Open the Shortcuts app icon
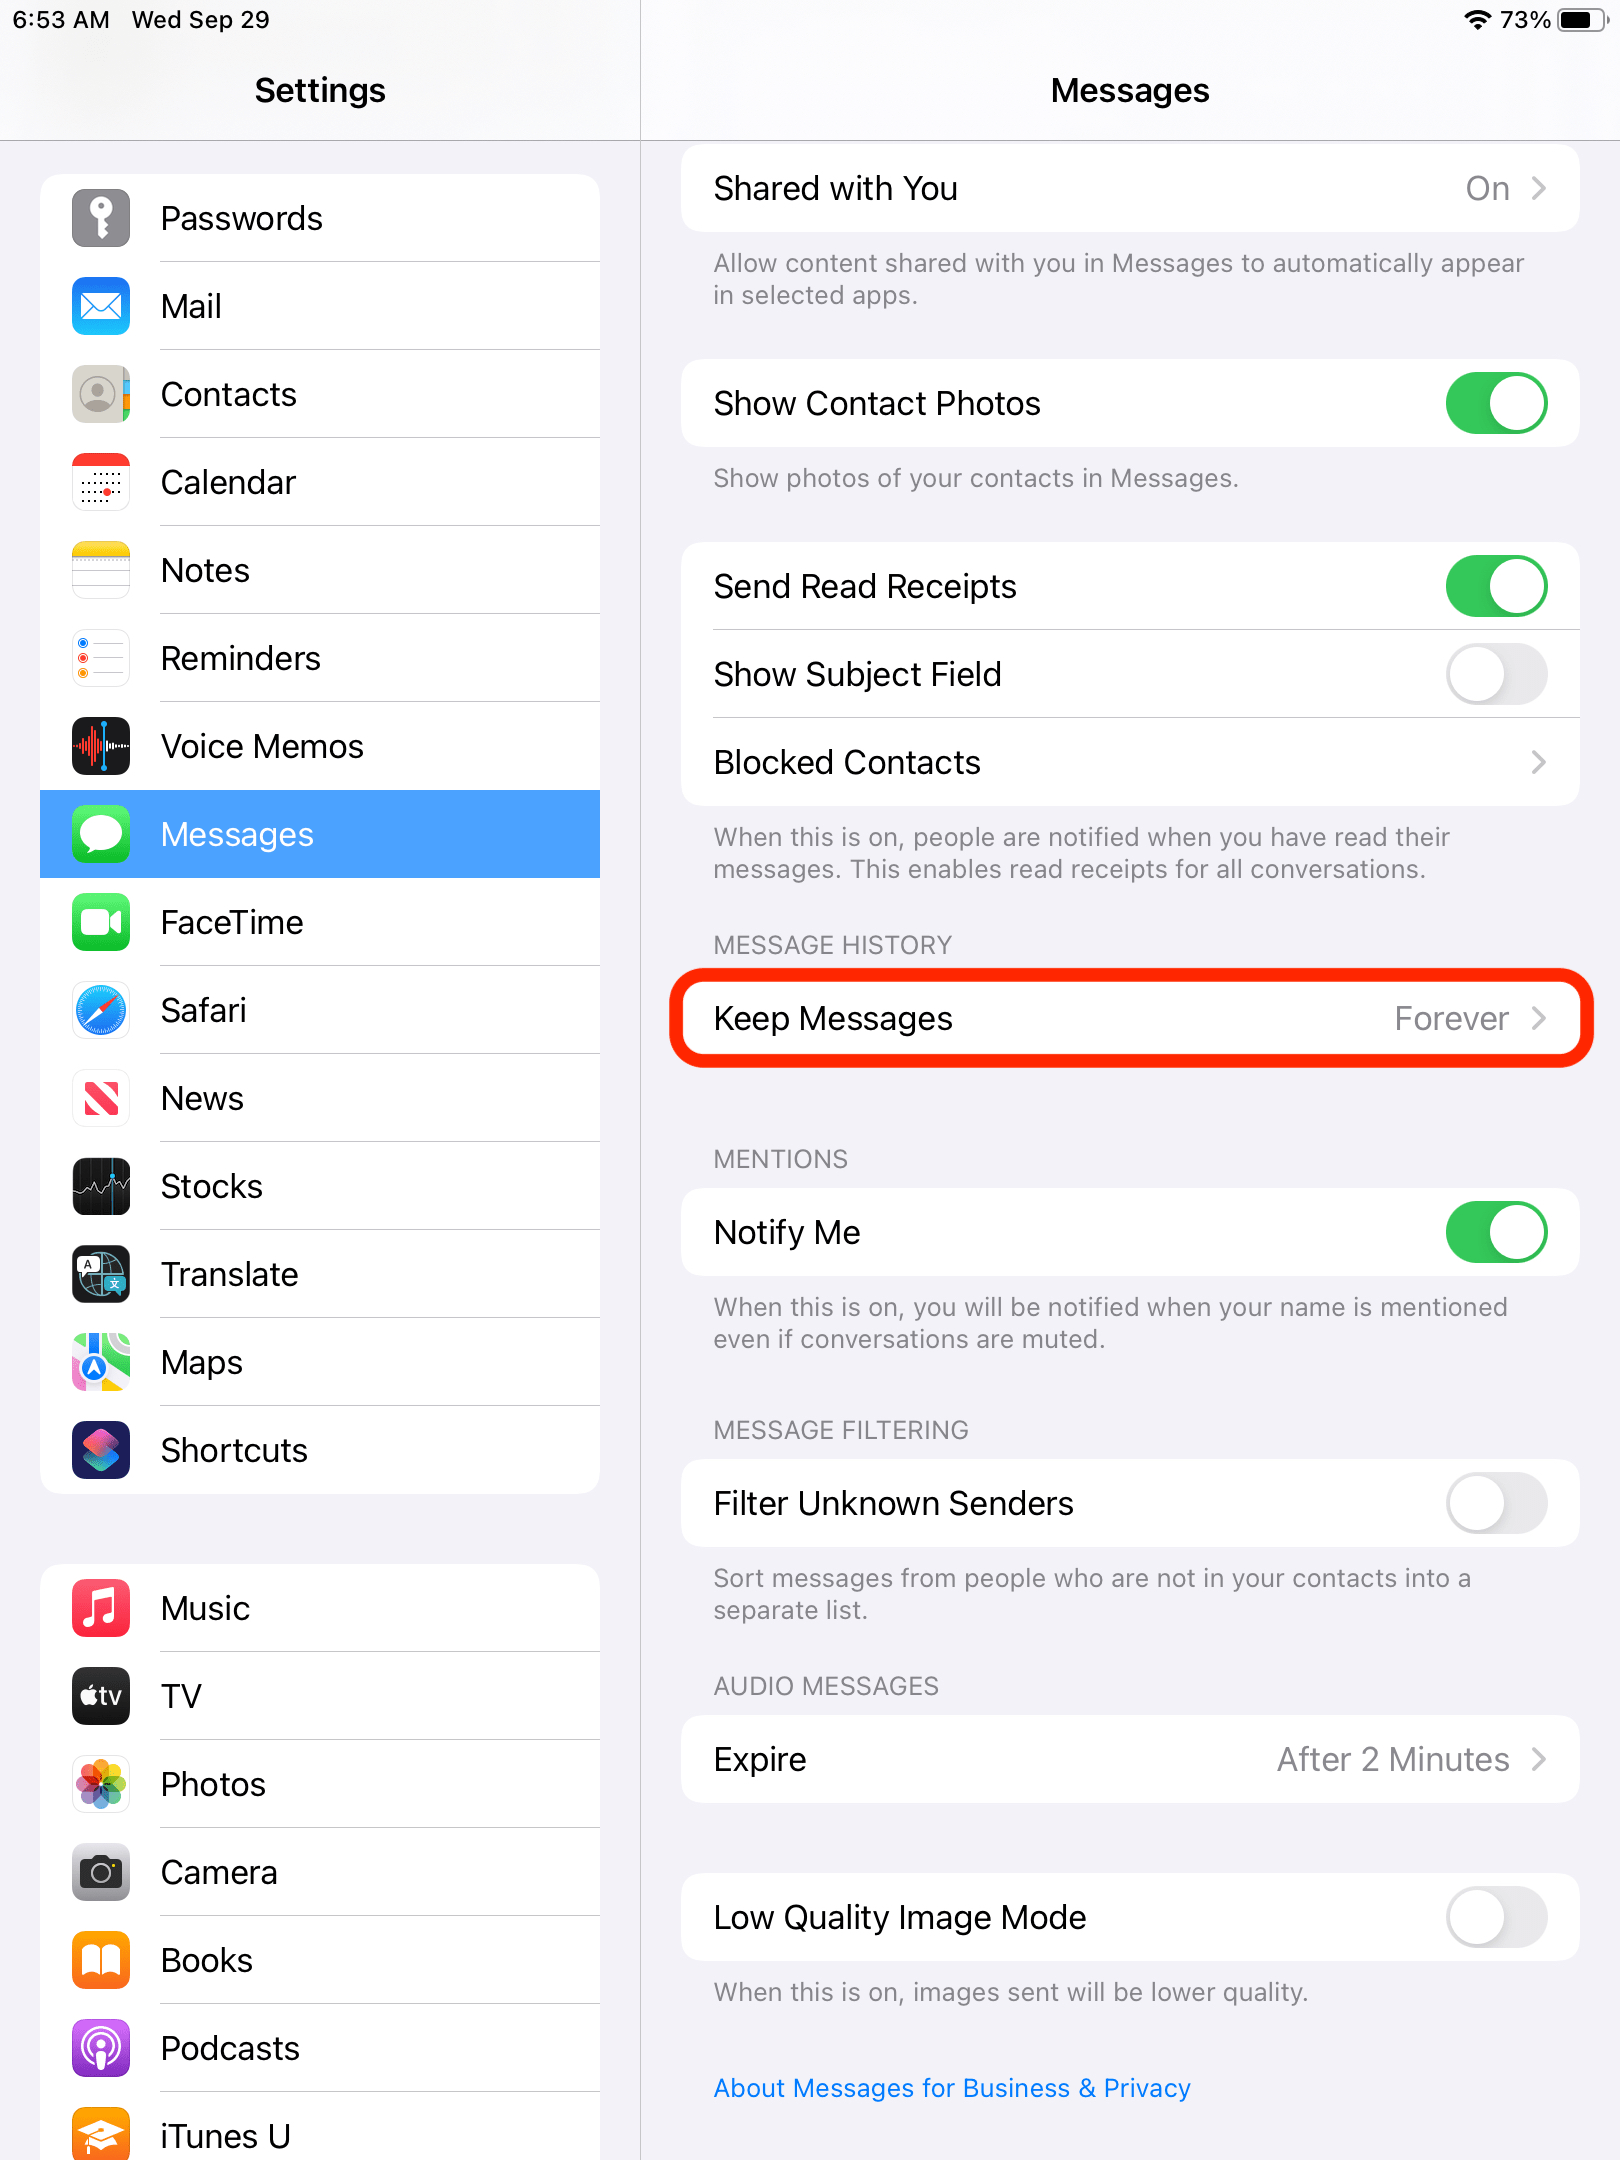The image size is (1620, 2160). pos(101,1450)
